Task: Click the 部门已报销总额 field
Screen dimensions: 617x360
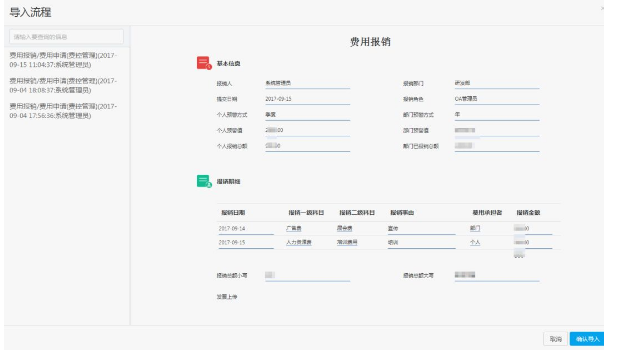Action: tap(497, 146)
